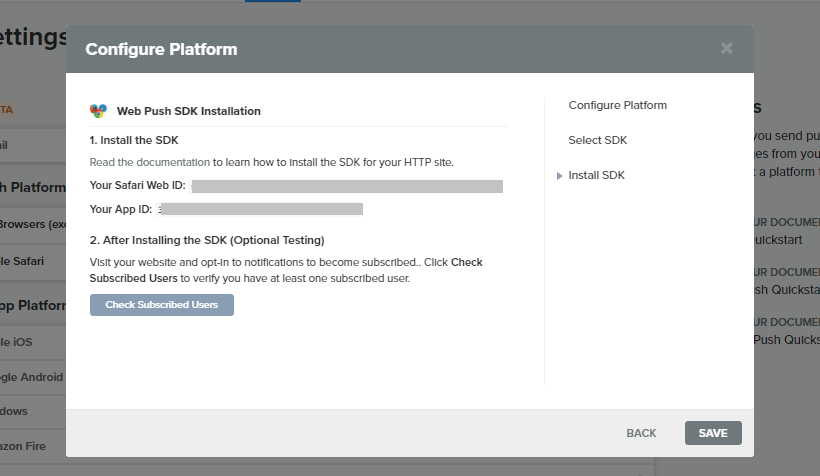Click the Configure Platform dialog title
Viewport: 820px width, 476px height.
tap(161, 48)
